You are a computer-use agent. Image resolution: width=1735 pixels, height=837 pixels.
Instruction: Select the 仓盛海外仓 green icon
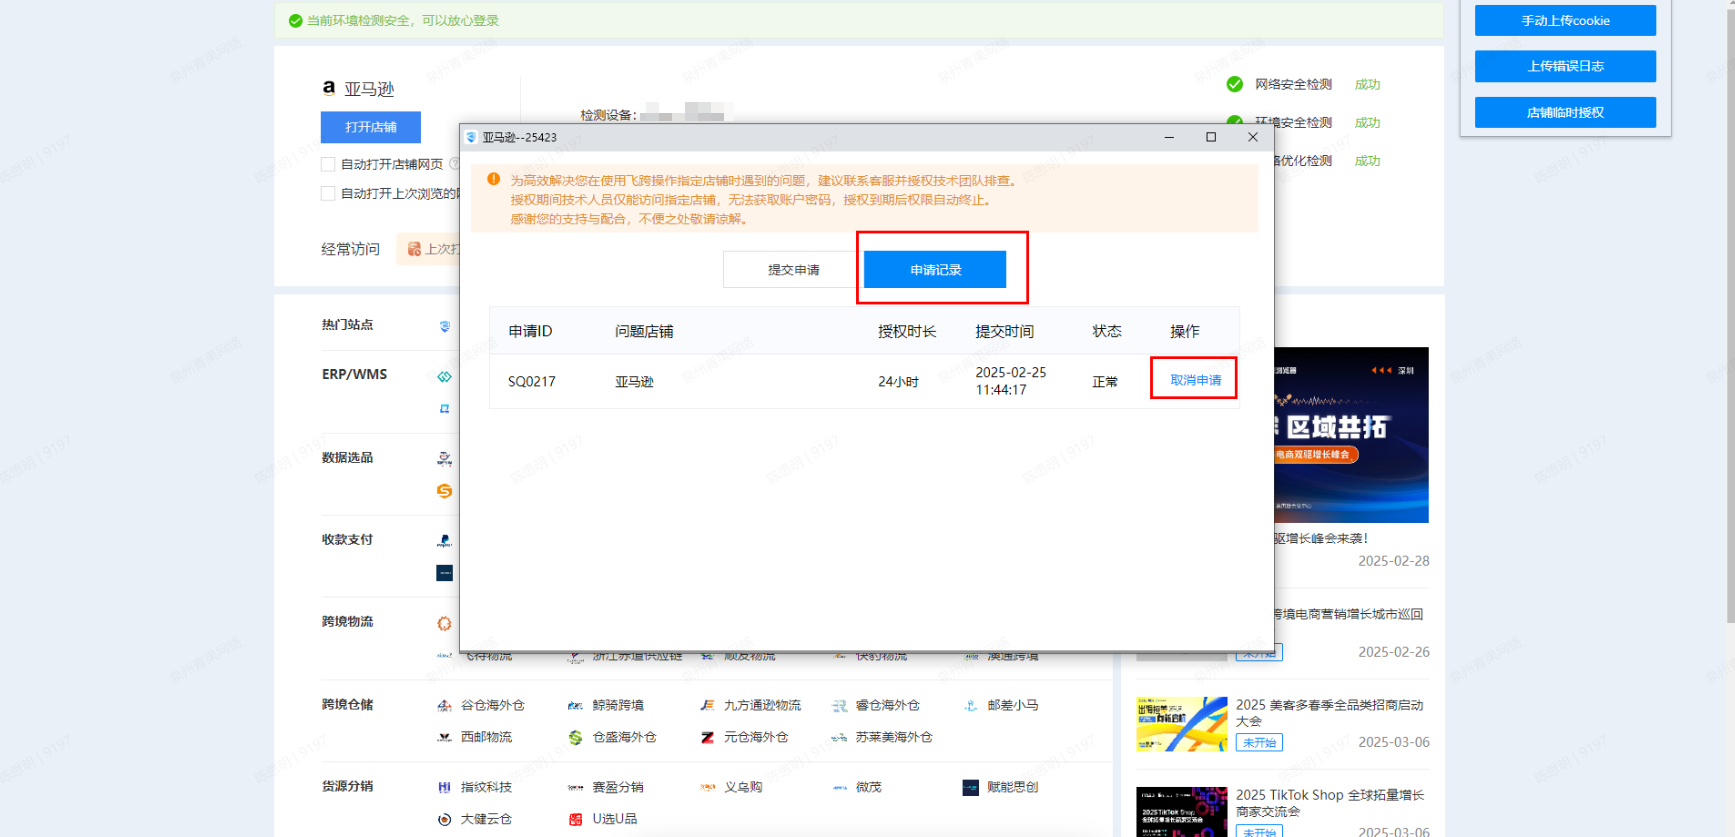[575, 738]
